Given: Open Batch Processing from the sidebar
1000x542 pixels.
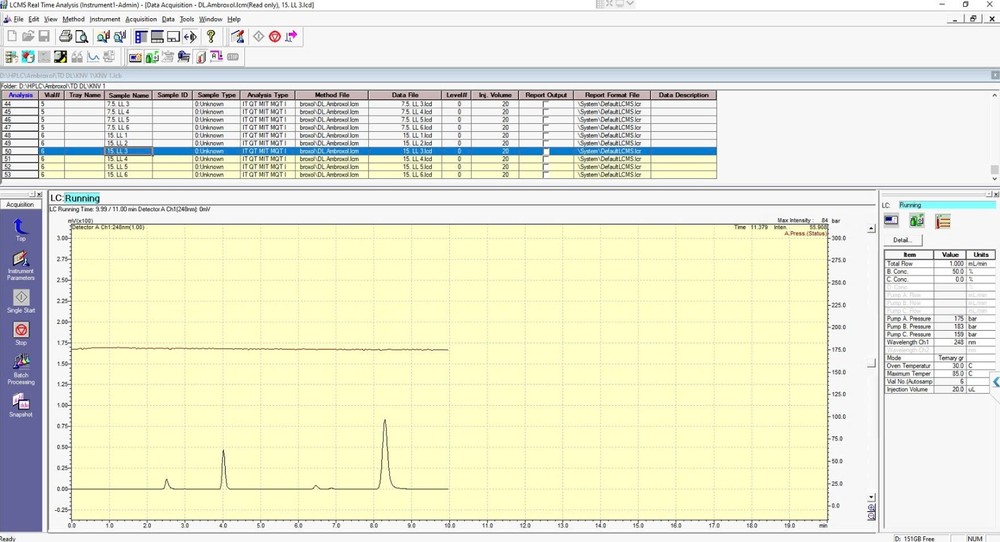Looking at the screenshot, I should coord(21,369).
